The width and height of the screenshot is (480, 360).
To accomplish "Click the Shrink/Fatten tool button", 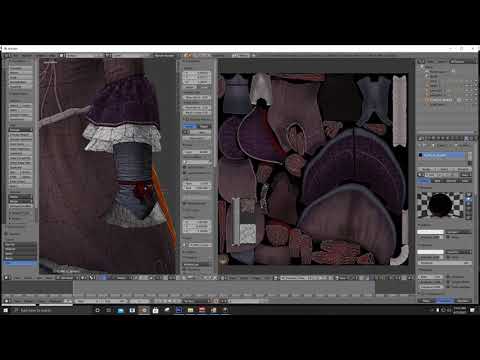I will [x=20, y=82].
